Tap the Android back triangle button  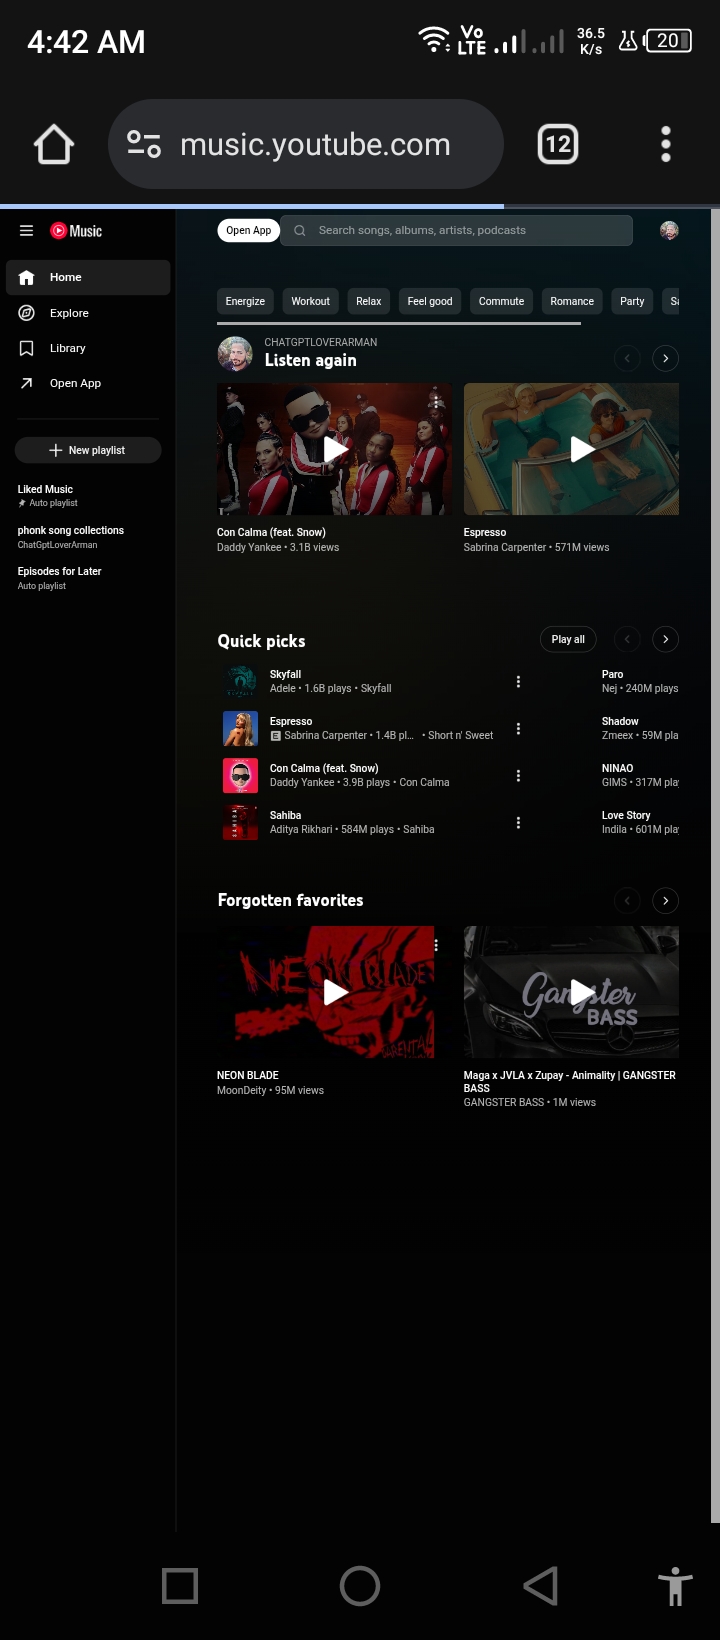(x=540, y=1585)
